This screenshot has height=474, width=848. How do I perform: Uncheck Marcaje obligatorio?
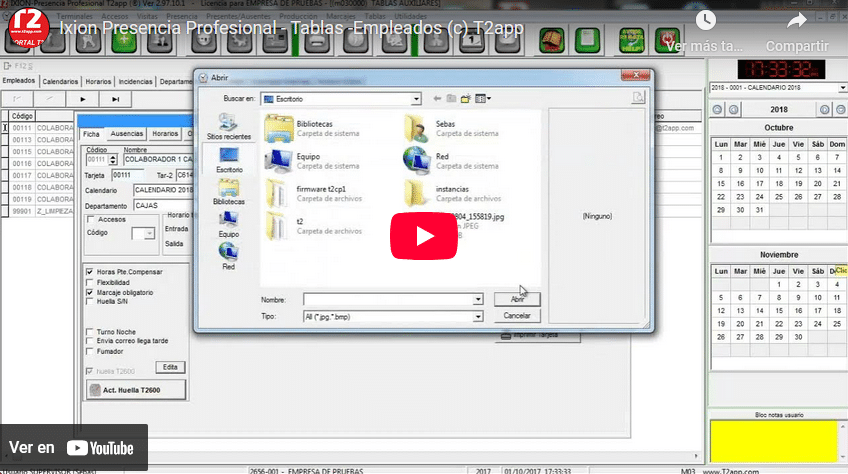[90, 292]
